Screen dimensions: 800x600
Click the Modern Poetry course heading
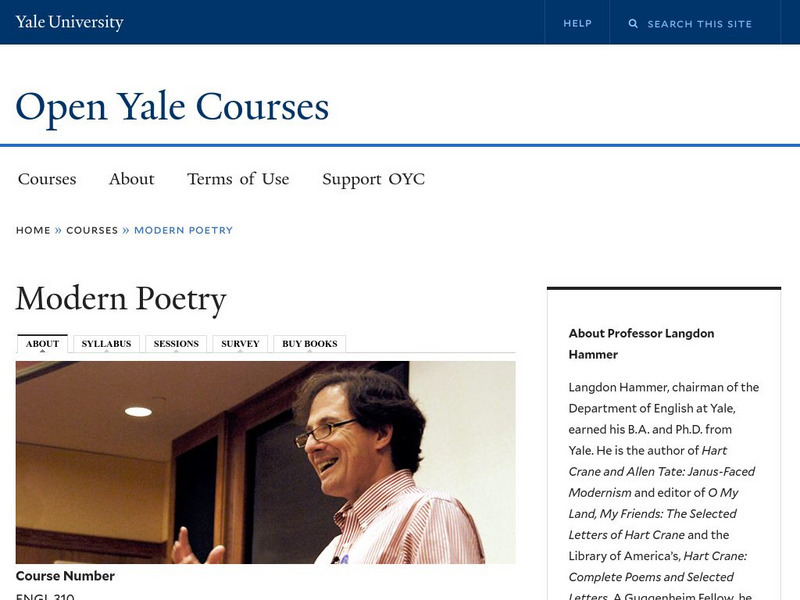(x=121, y=299)
